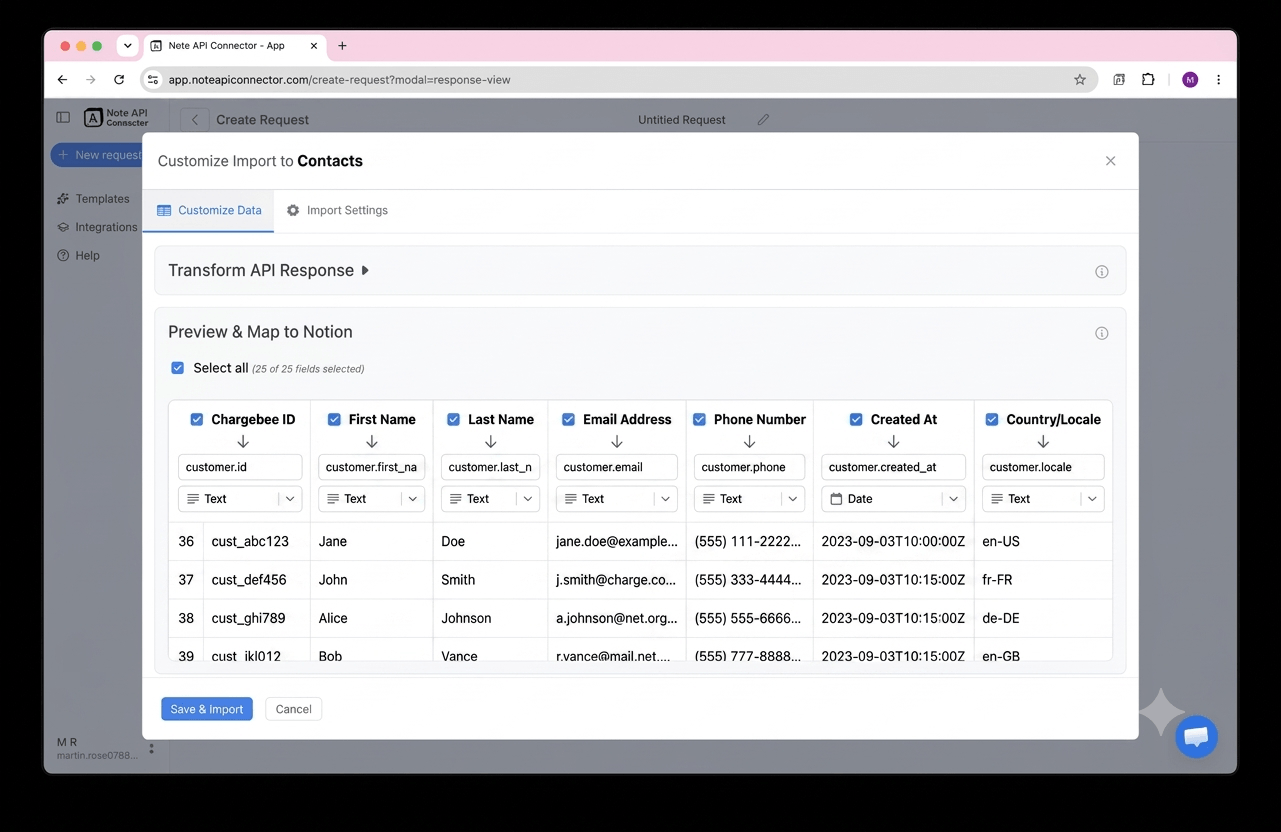Screen dimensions: 1281x832
Task: Click the Cancel button
Action: click(x=293, y=709)
